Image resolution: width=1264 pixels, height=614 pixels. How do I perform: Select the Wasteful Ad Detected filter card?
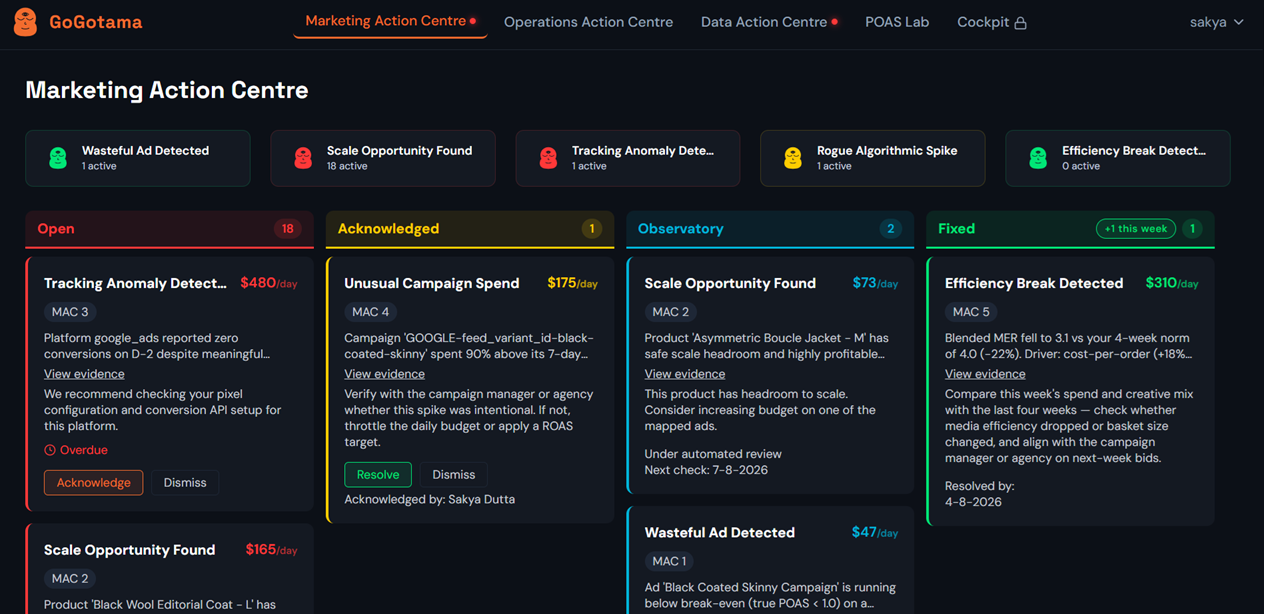[138, 158]
